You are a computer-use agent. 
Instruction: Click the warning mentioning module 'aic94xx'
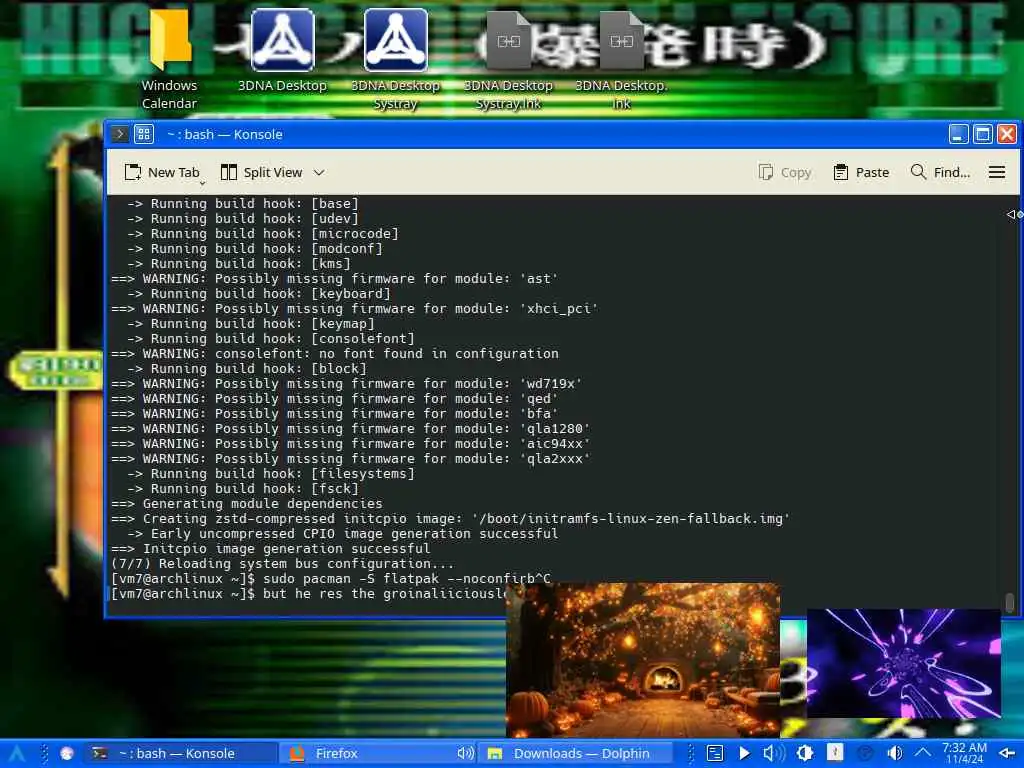351,443
